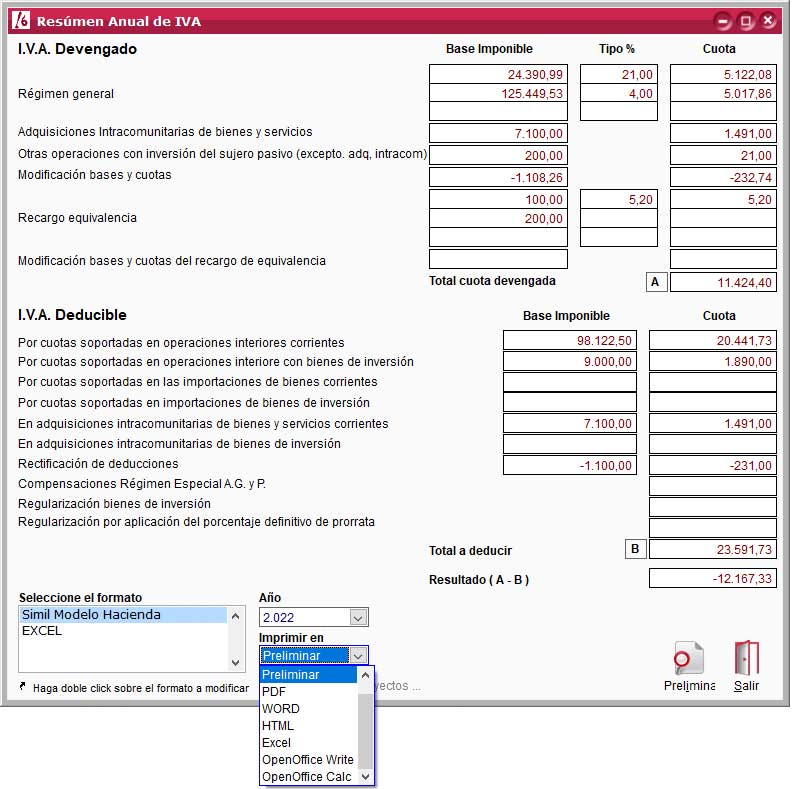This screenshot has width=792, height=789.
Task: Click the A label box
Action: pos(656,282)
